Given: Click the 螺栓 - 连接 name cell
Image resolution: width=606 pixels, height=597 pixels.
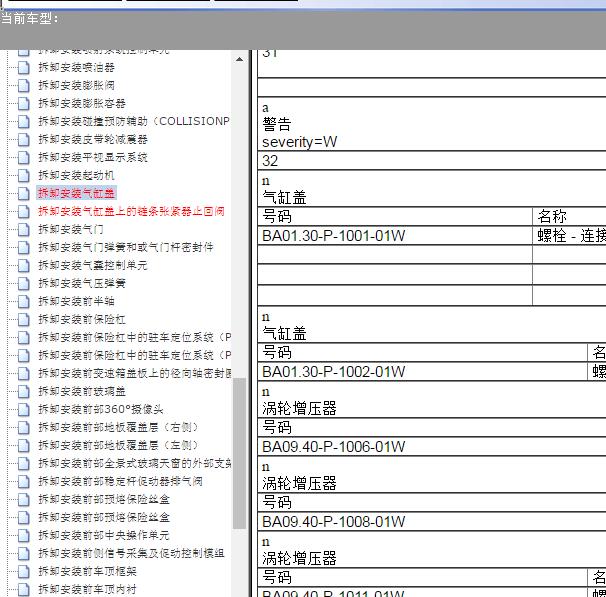Looking at the screenshot, I should click(x=569, y=236).
